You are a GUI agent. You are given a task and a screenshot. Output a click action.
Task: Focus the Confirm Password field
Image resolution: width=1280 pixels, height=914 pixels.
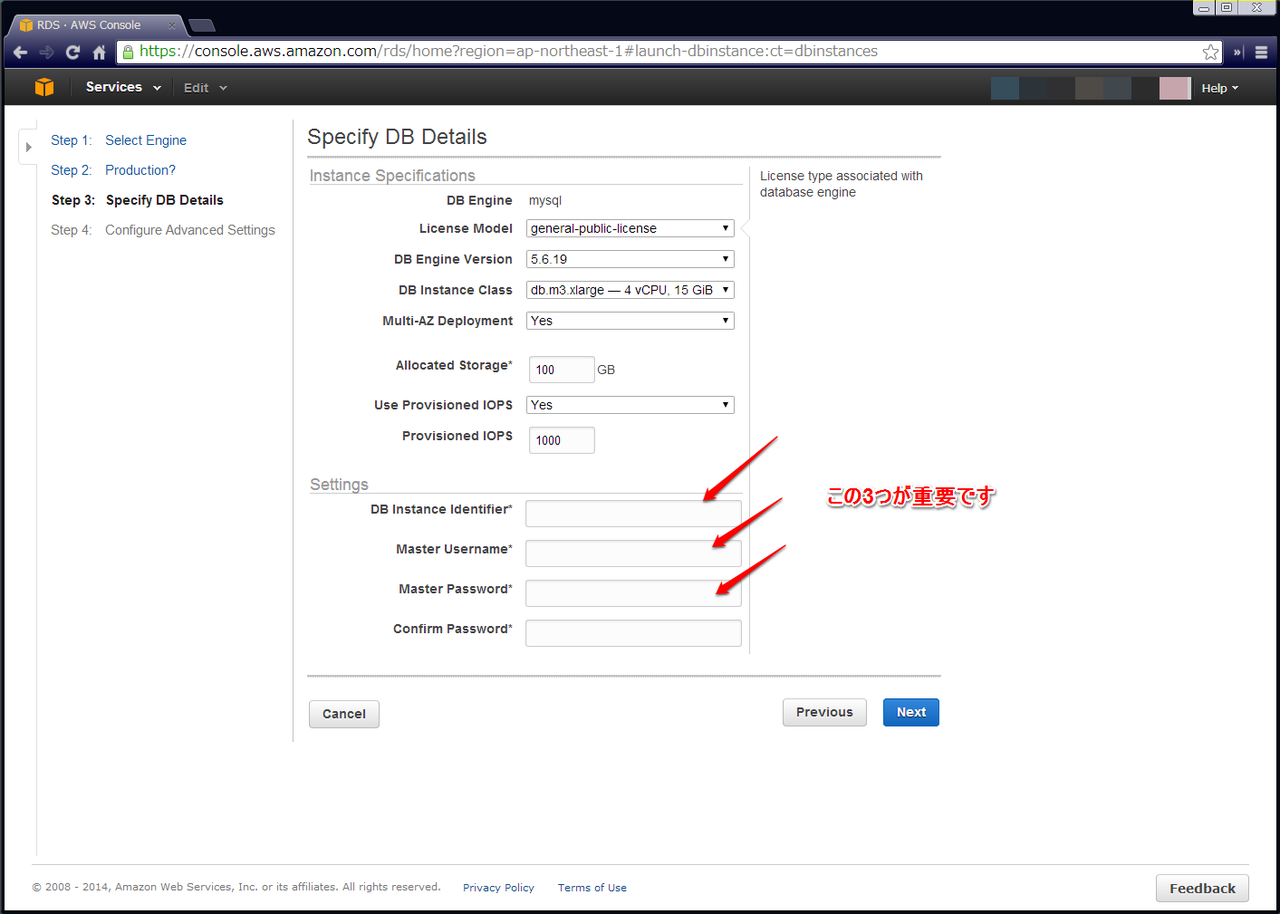click(634, 633)
